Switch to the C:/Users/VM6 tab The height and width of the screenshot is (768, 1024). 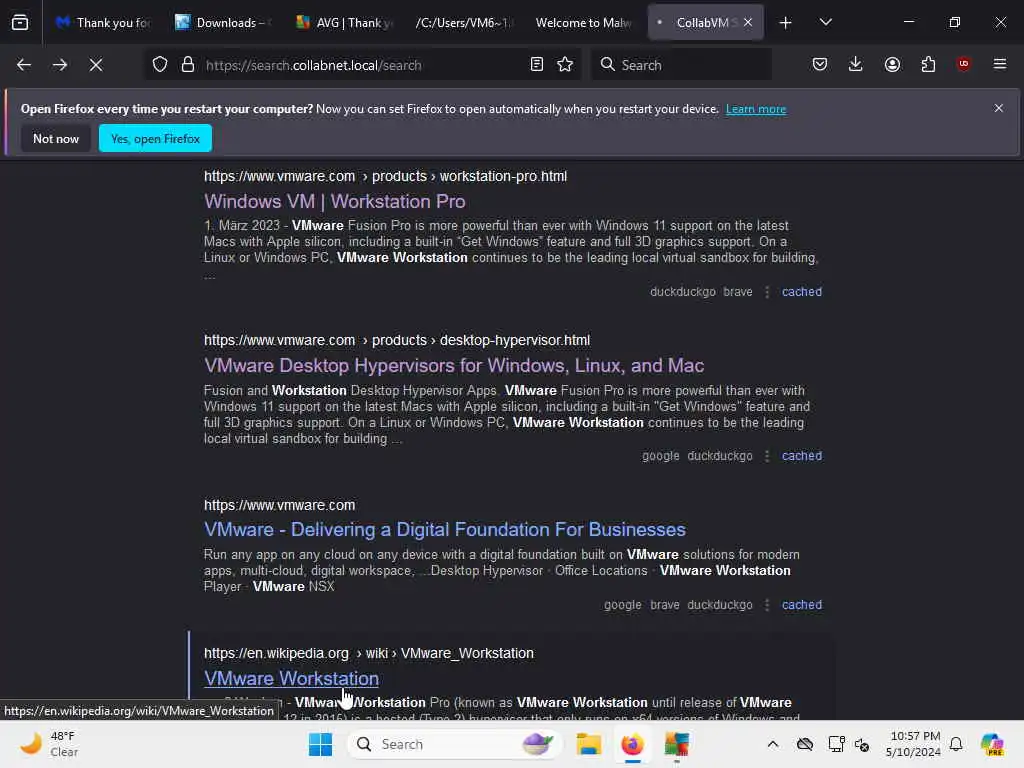[x=464, y=23]
